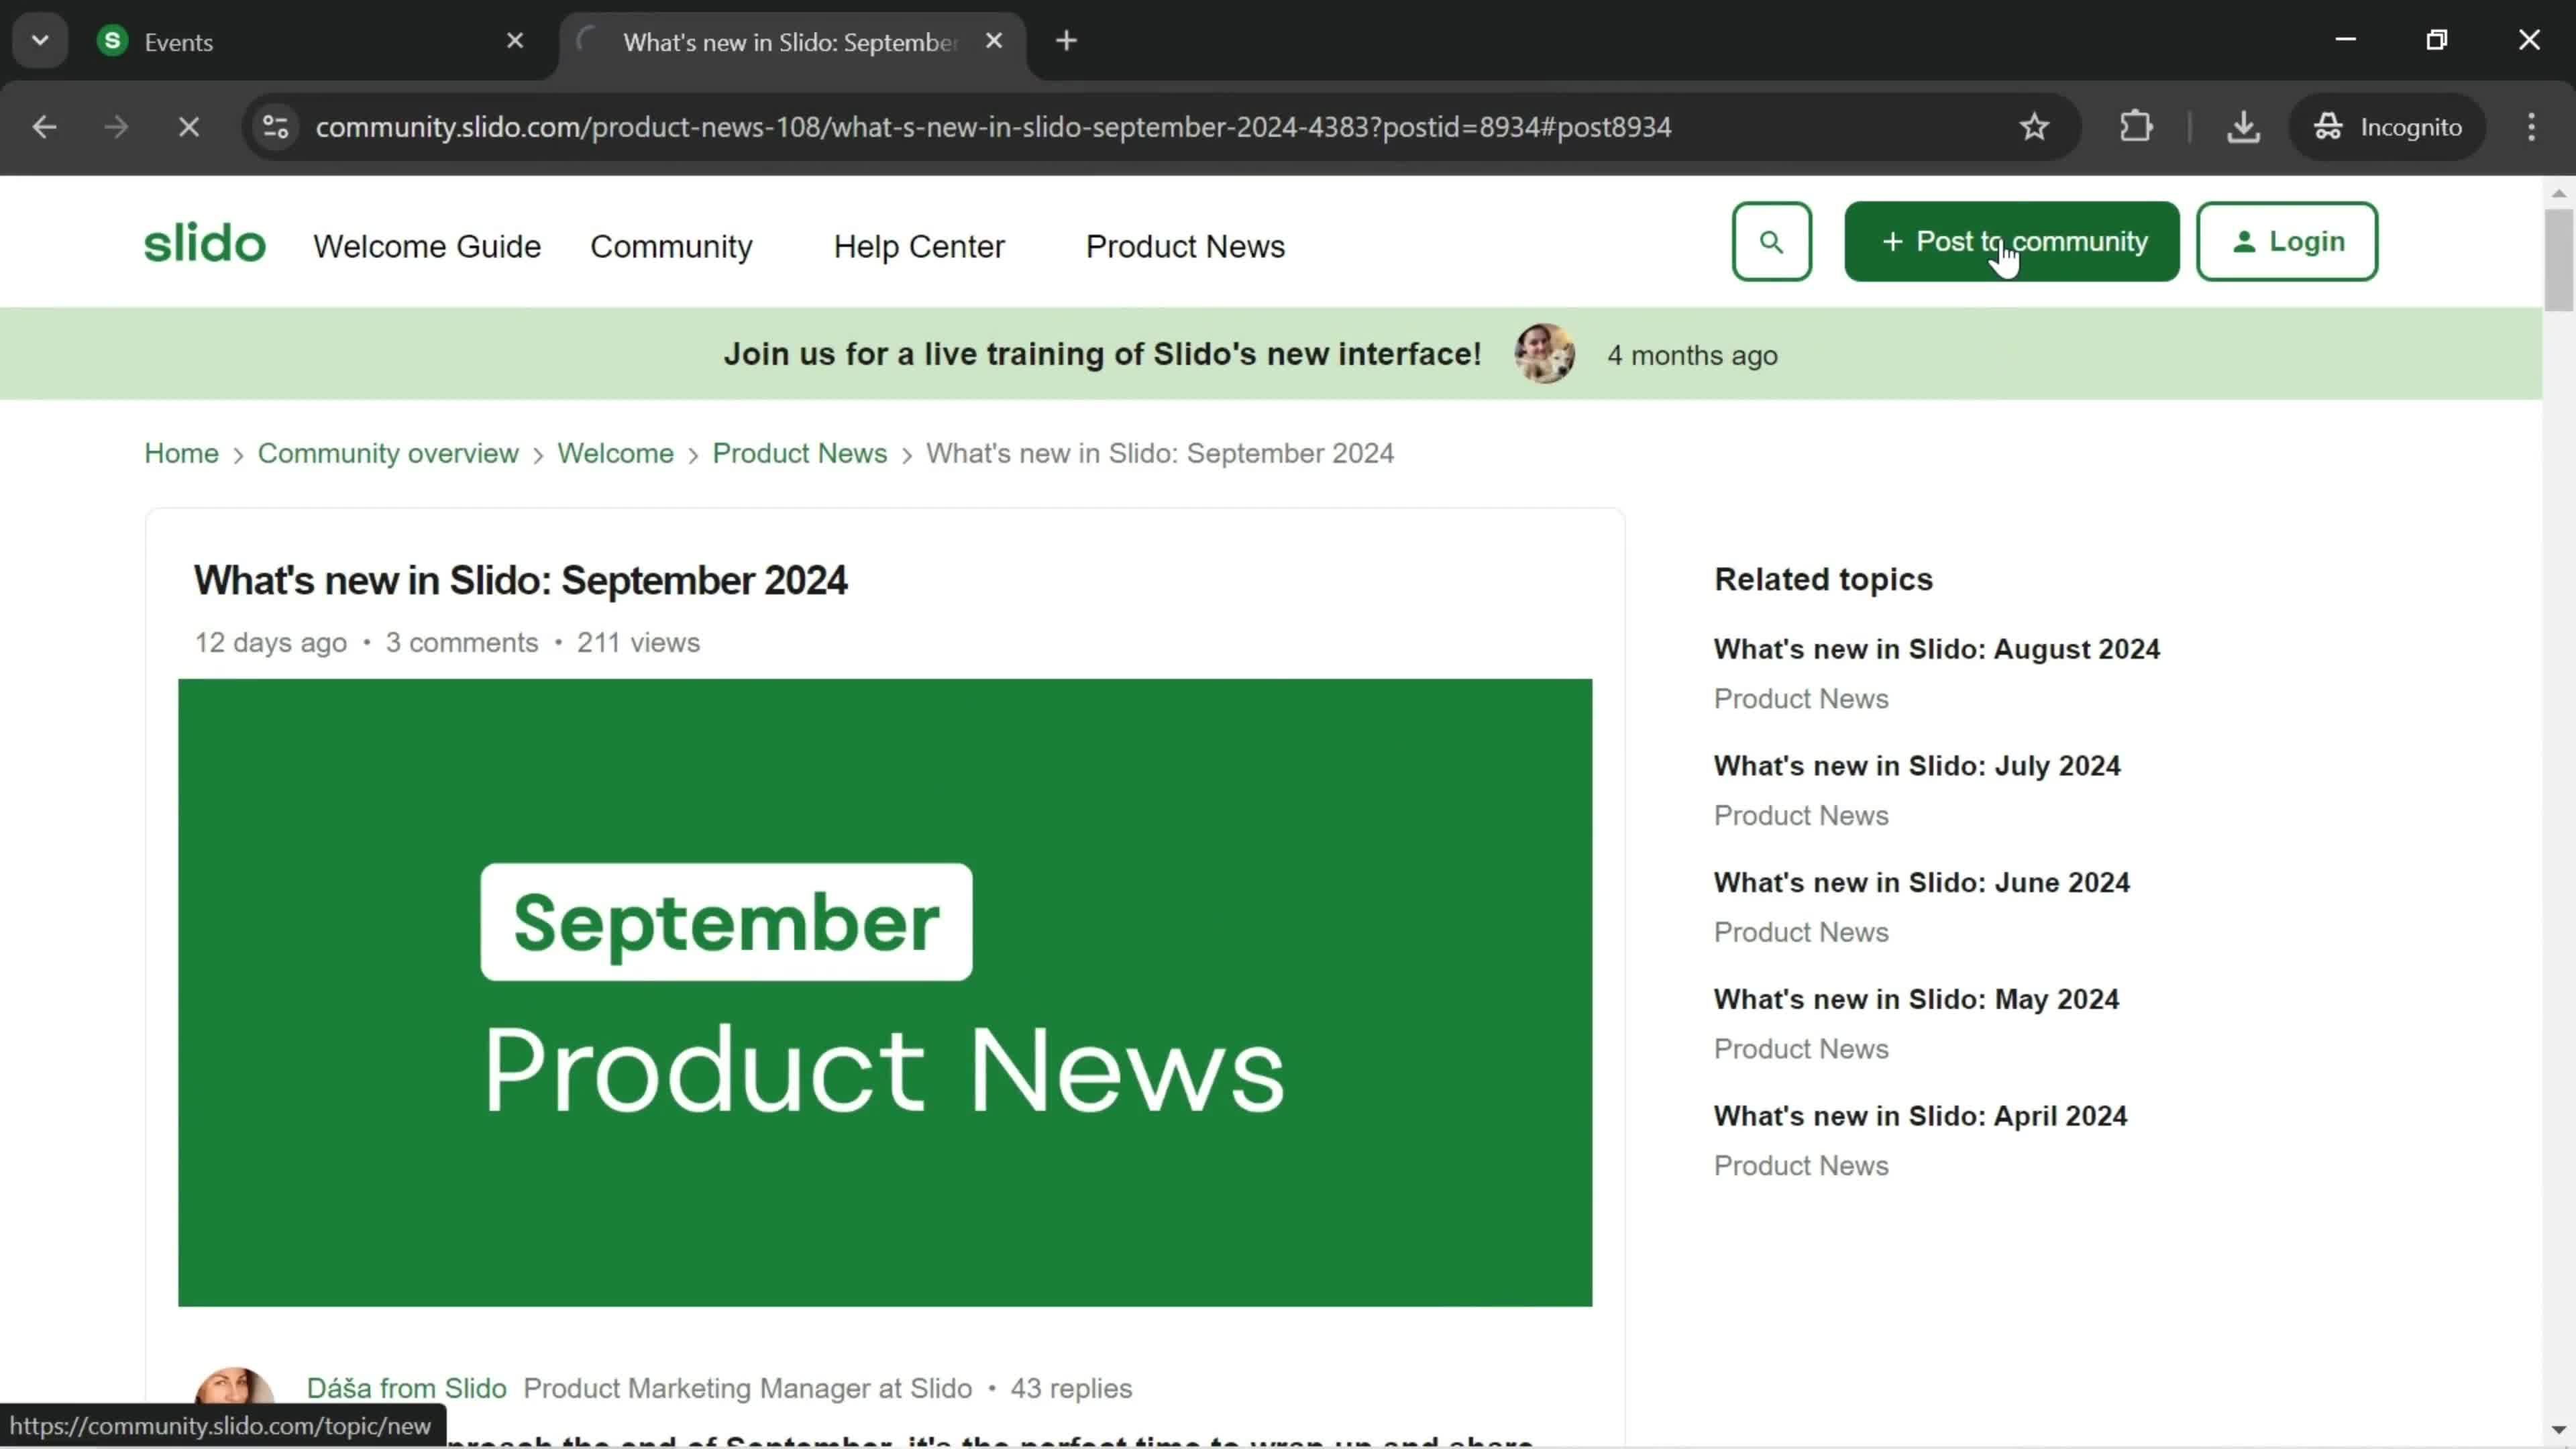This screenshot has height=1449, width=2576.
Task: View site information icon in address bar
Action: (x=276, y=127)
